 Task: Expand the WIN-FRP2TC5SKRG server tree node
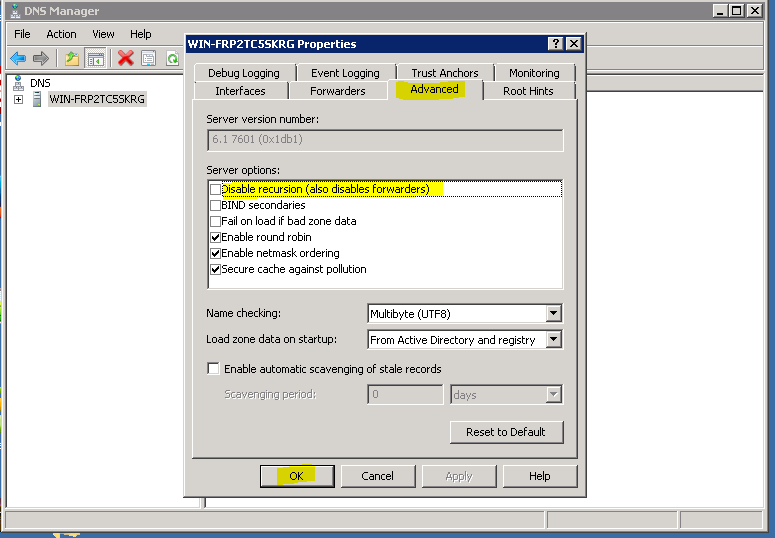[x=18, y=99]
